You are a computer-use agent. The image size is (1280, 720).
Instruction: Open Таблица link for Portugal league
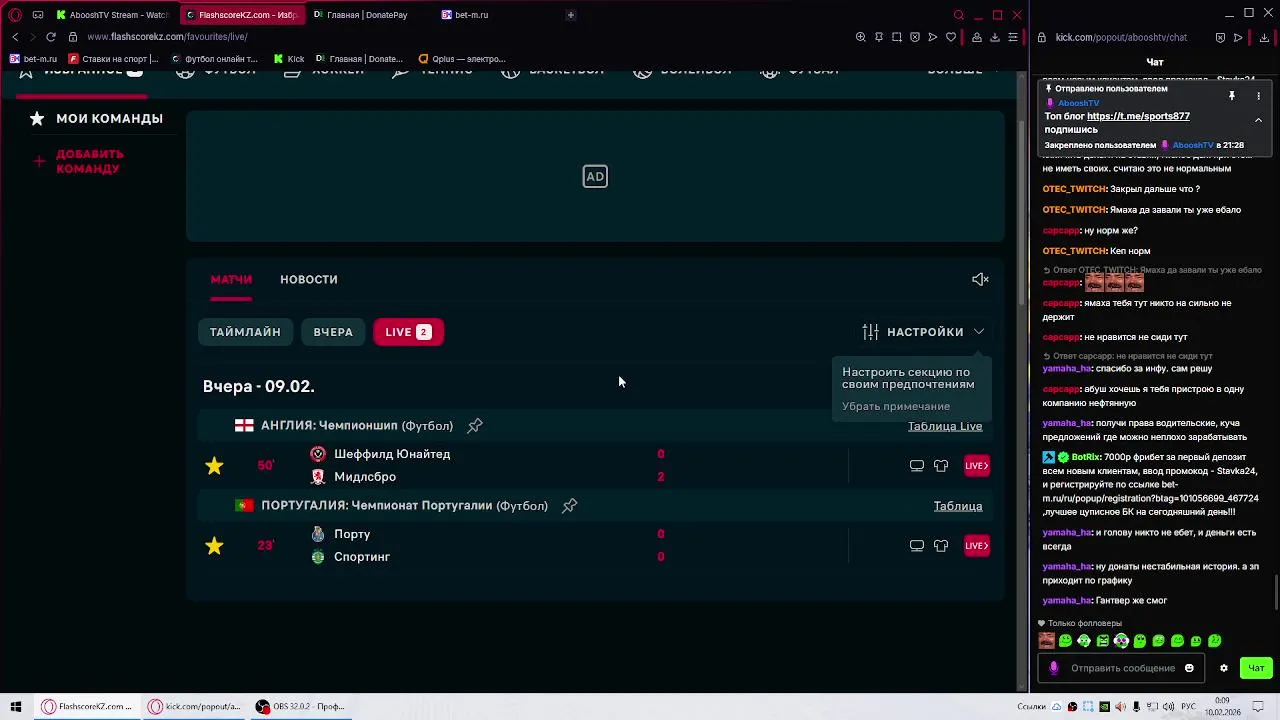(x=958, y=506)
